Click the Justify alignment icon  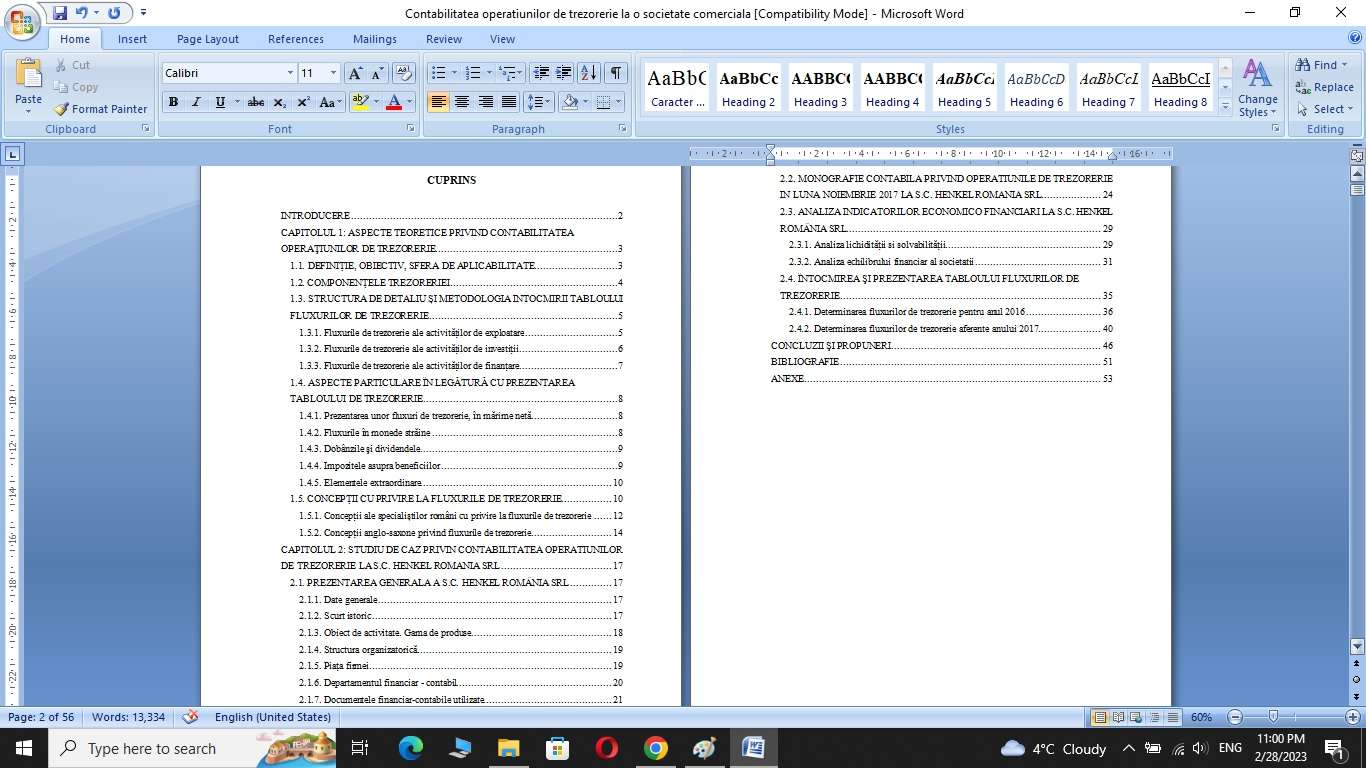click(509, 102)
